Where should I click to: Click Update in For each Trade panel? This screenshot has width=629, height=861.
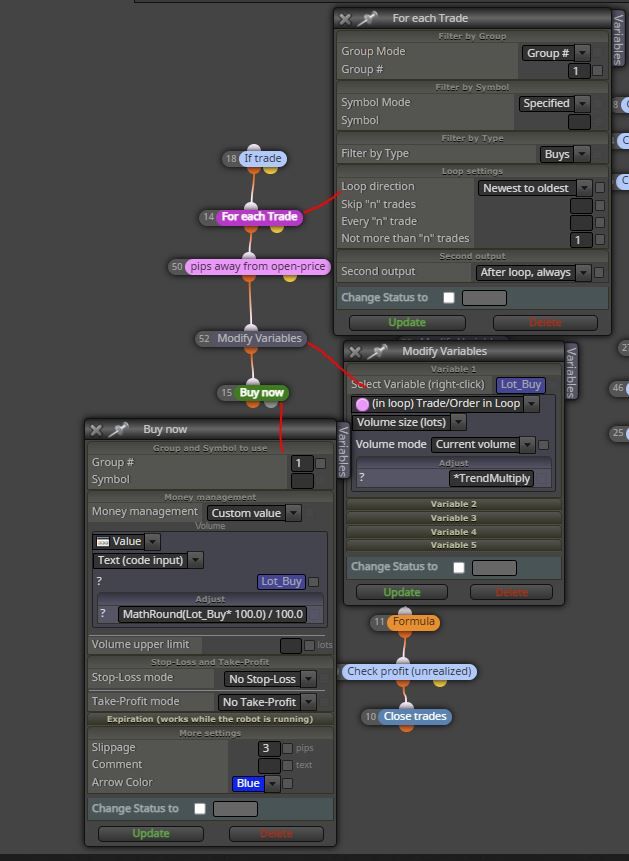(407, 323)
